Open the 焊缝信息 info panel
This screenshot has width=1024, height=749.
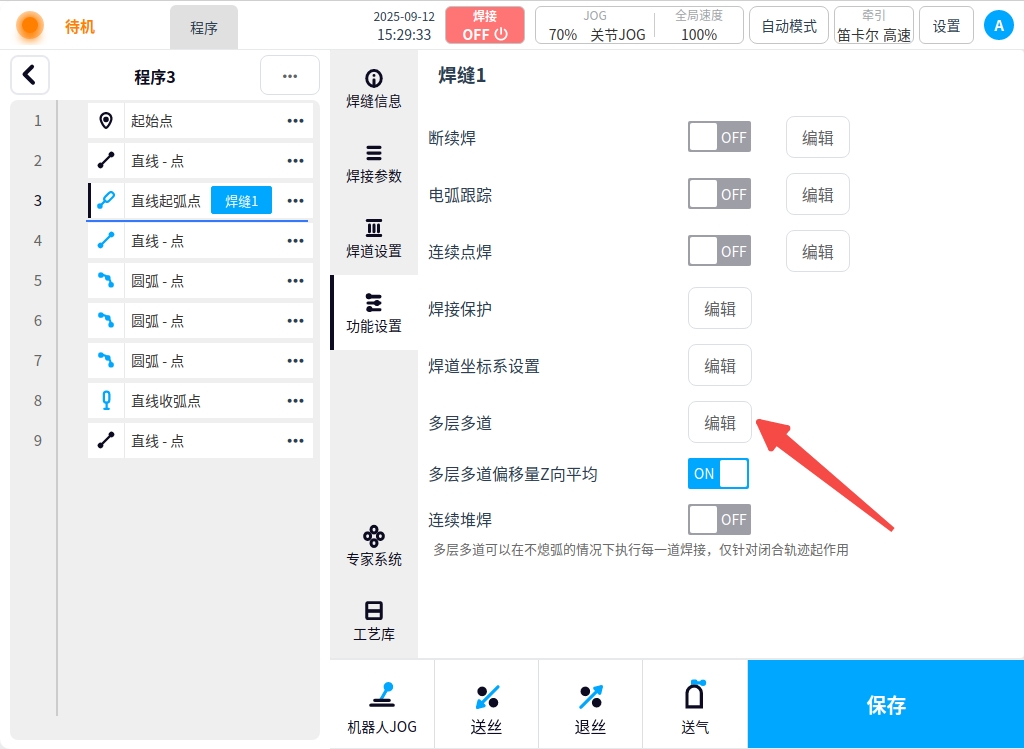(374, 88)
